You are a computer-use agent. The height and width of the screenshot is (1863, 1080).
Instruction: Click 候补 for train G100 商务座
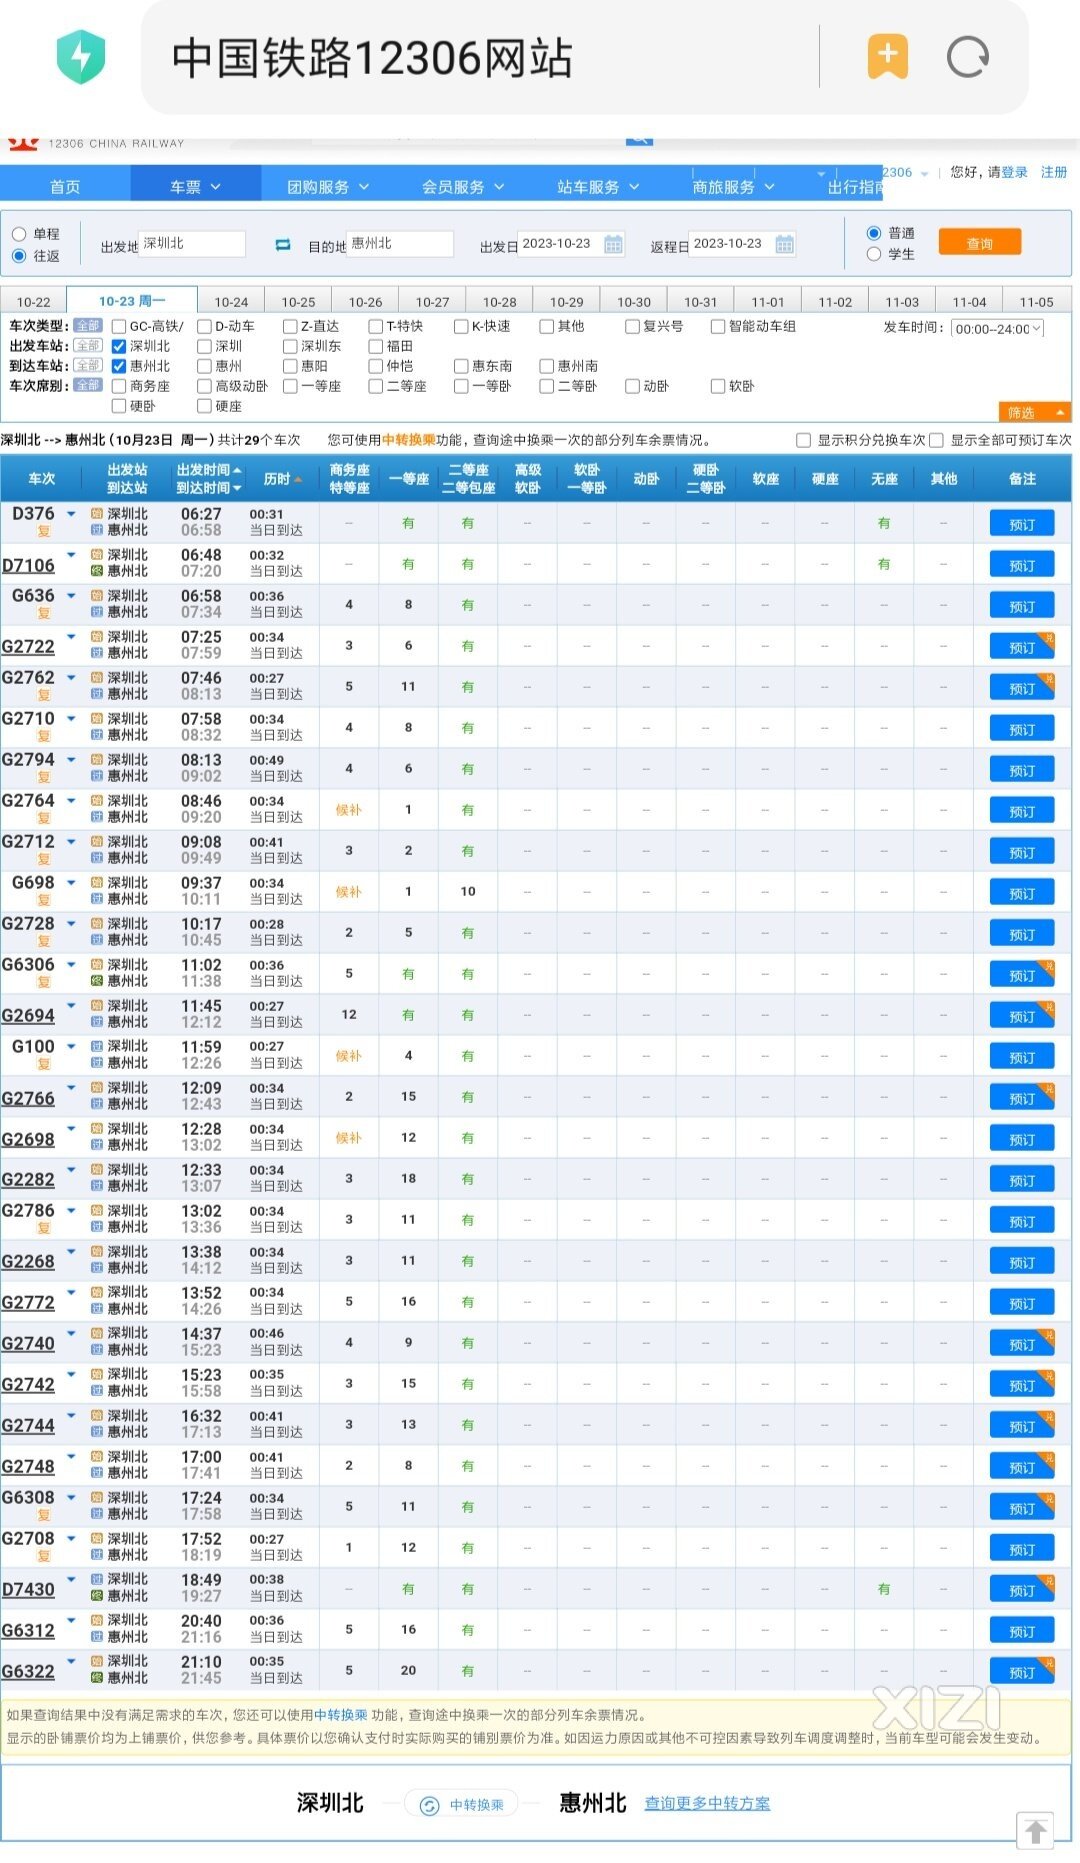[x=348, y=1056]
